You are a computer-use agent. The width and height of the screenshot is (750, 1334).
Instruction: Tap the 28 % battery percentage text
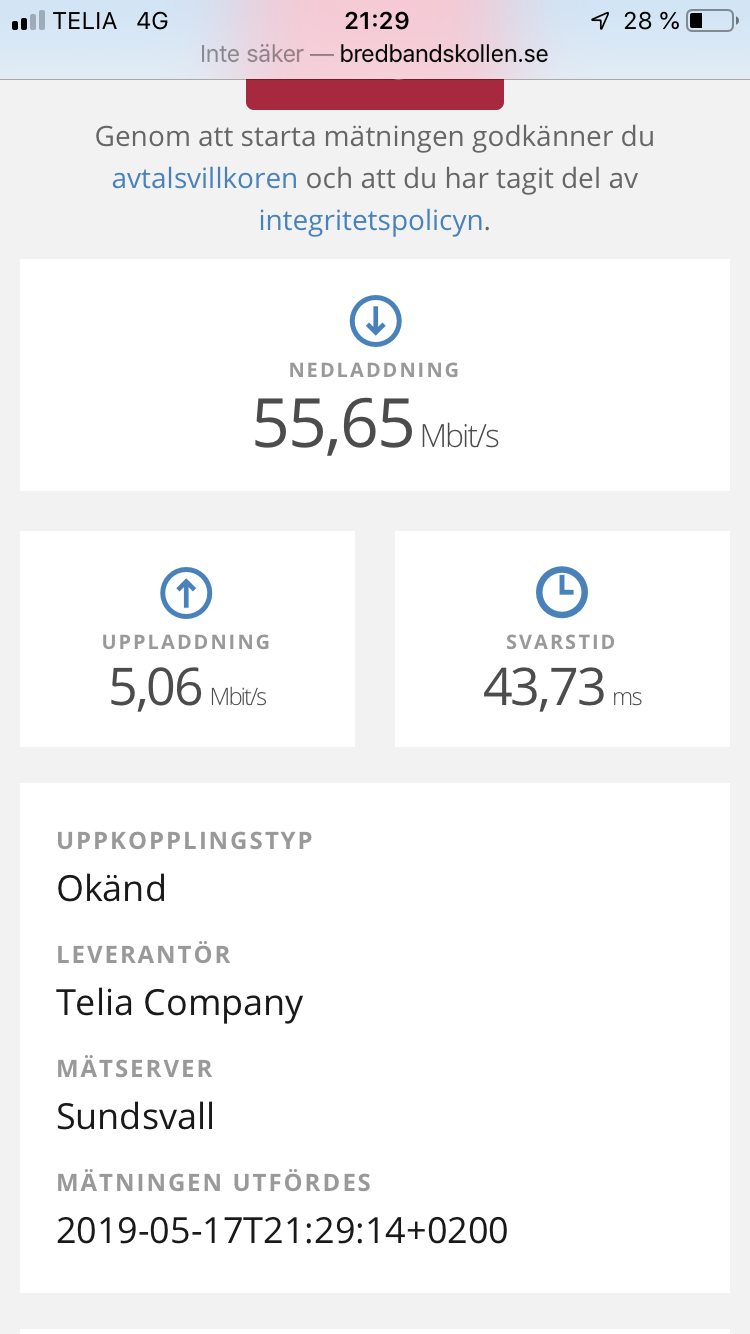(651, 21)
